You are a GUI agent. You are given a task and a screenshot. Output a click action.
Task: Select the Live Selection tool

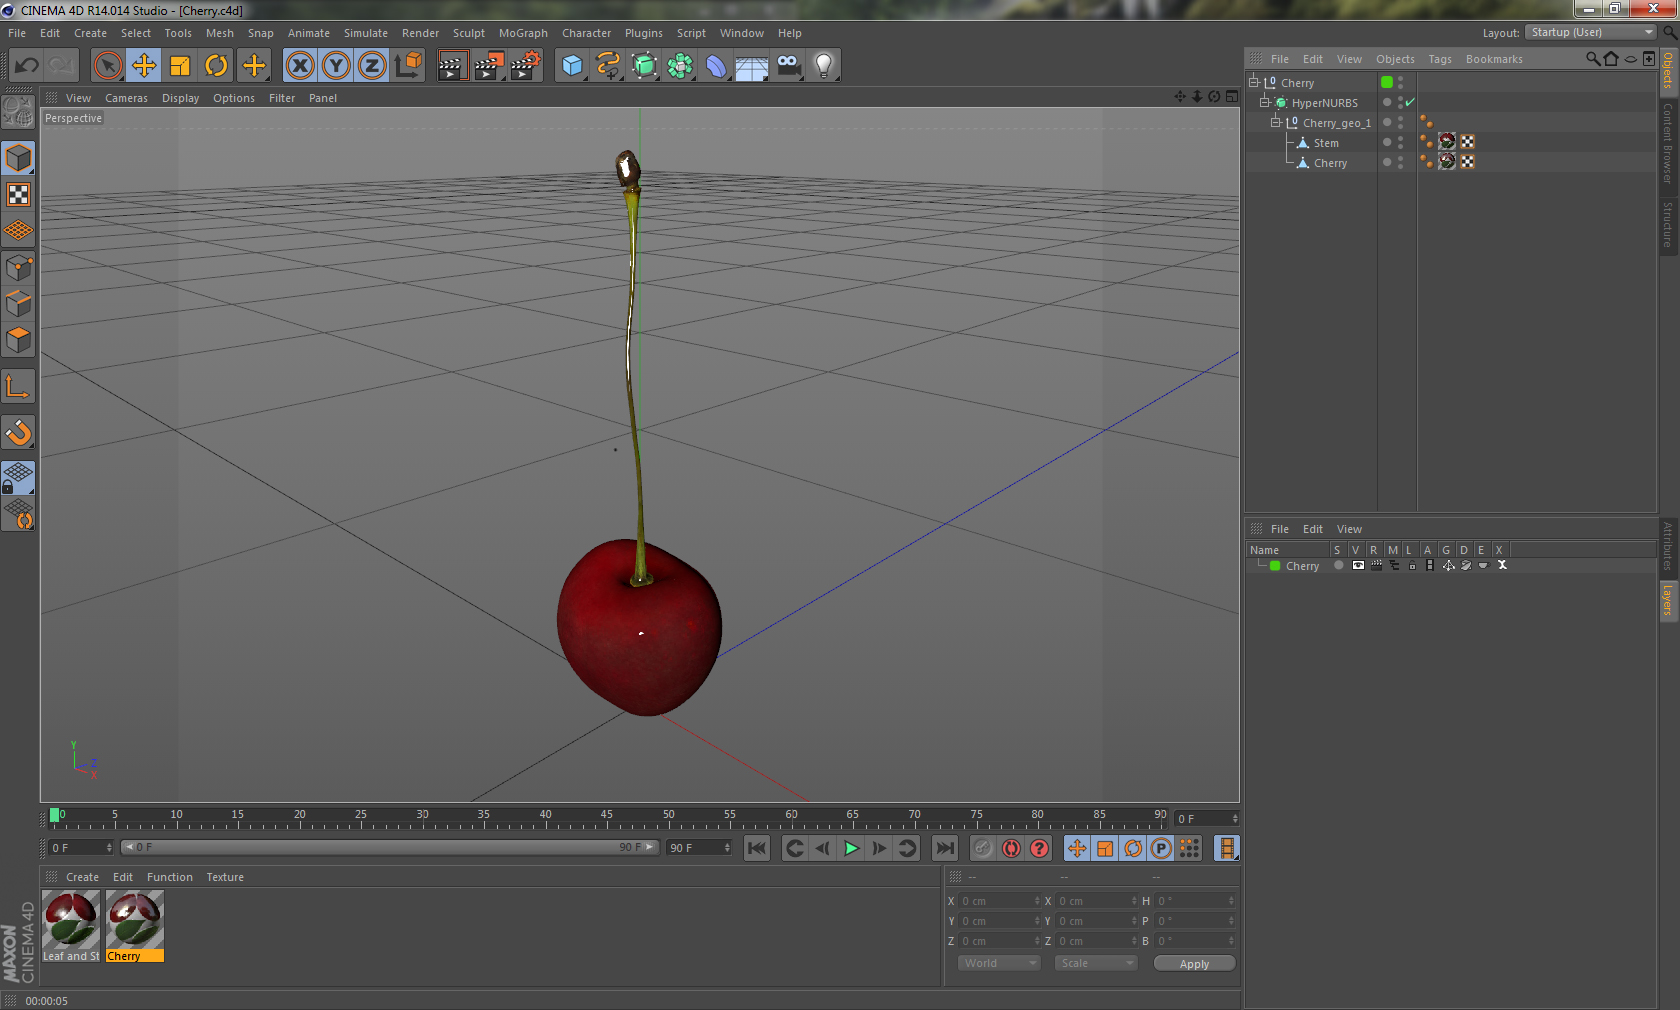(x=107, y=66)
